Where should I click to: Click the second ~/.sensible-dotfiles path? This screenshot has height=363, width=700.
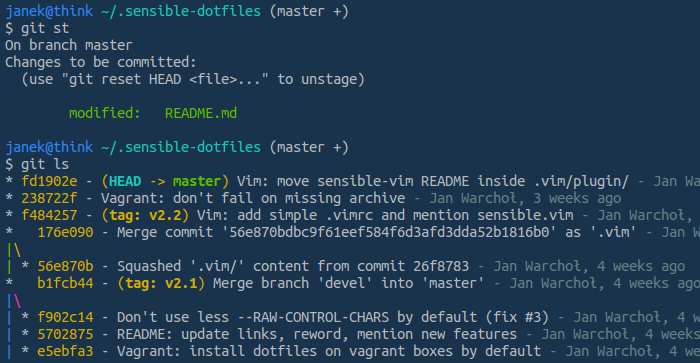(181, 147)
